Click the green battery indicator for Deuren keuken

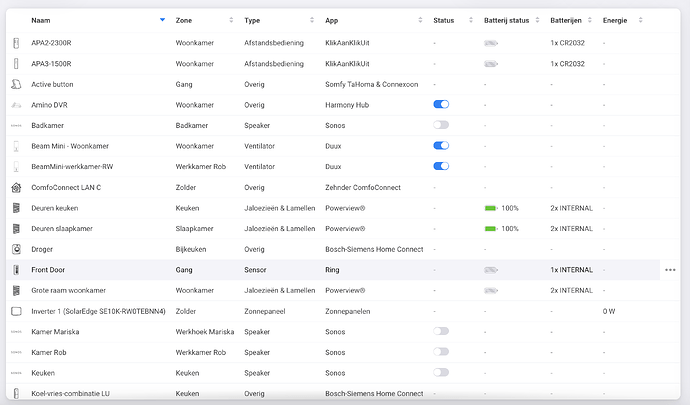click(x=491, y=208)
